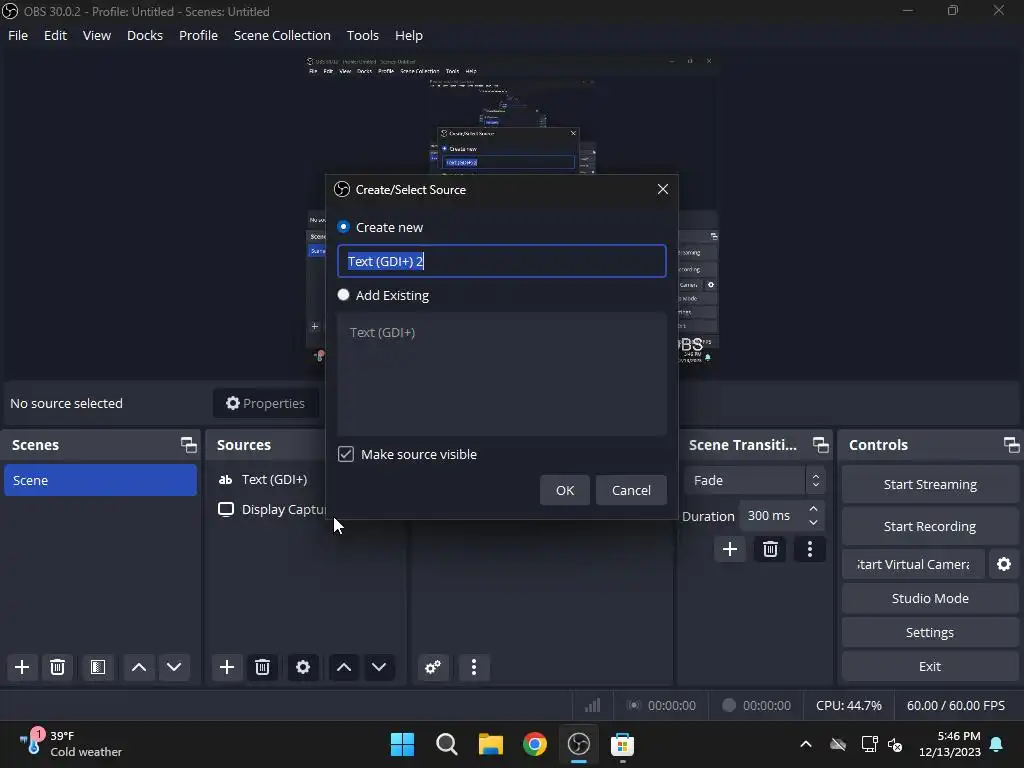Click the Text (GDI+) source row
This screenshot has width=1024, height=768.
(x=273, y=479)
